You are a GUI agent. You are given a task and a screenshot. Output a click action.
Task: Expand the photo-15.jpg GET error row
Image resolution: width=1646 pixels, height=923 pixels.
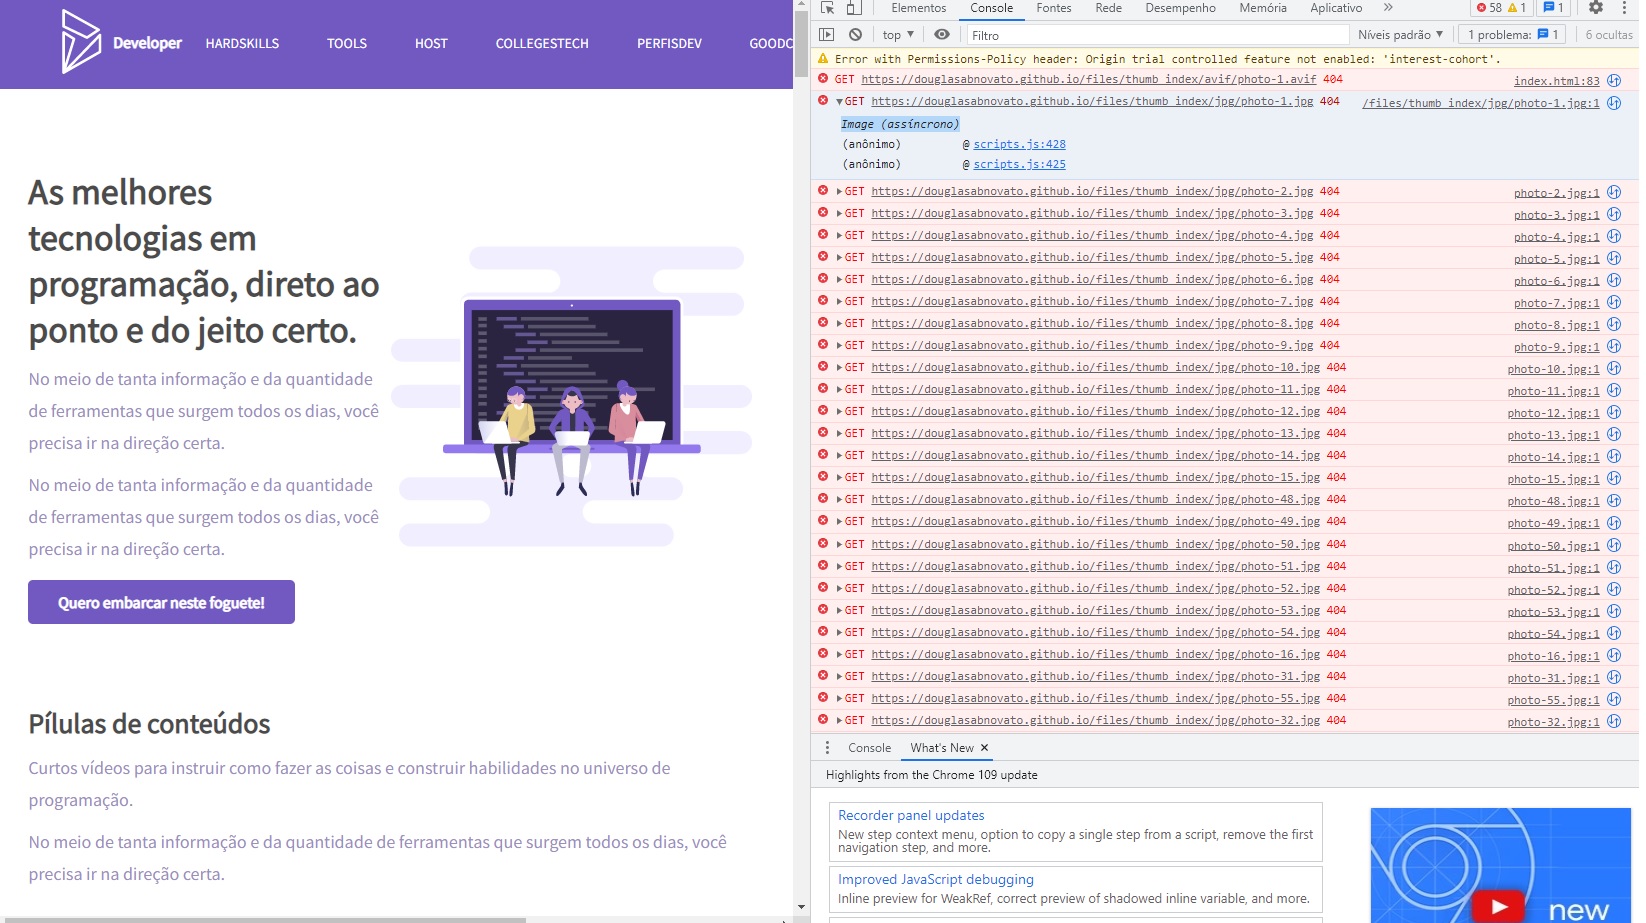839,477
